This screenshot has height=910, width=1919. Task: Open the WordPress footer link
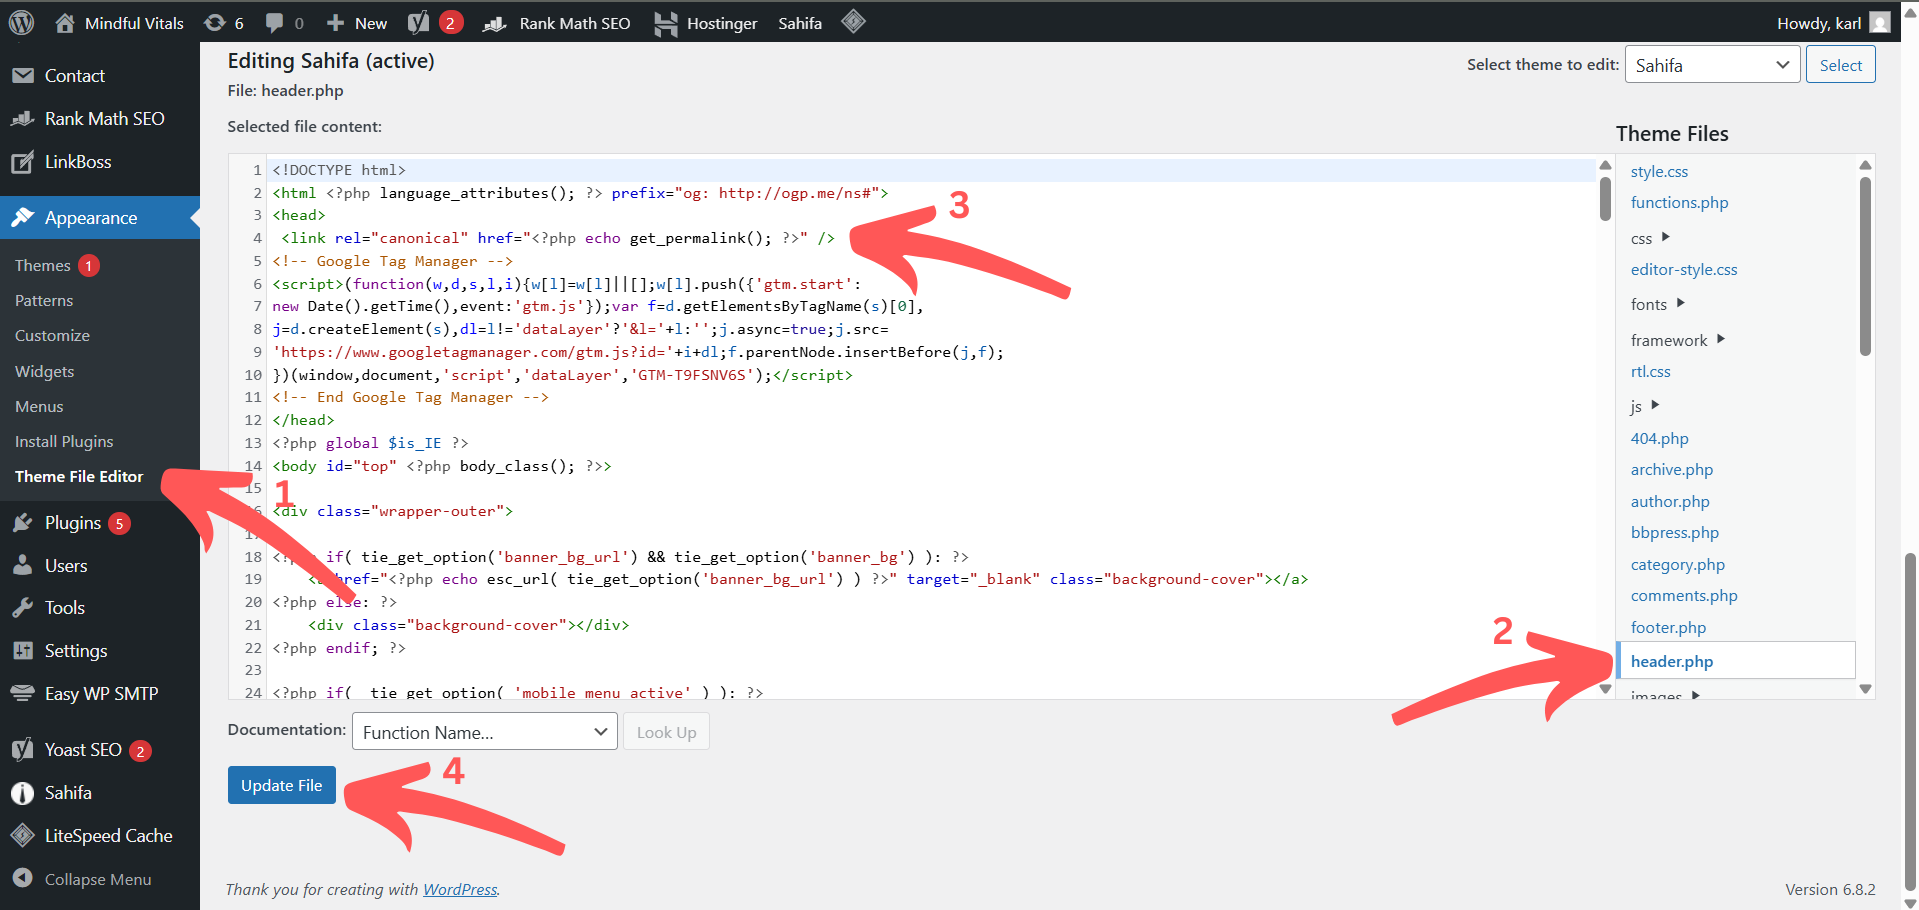[x=460, y=889]
